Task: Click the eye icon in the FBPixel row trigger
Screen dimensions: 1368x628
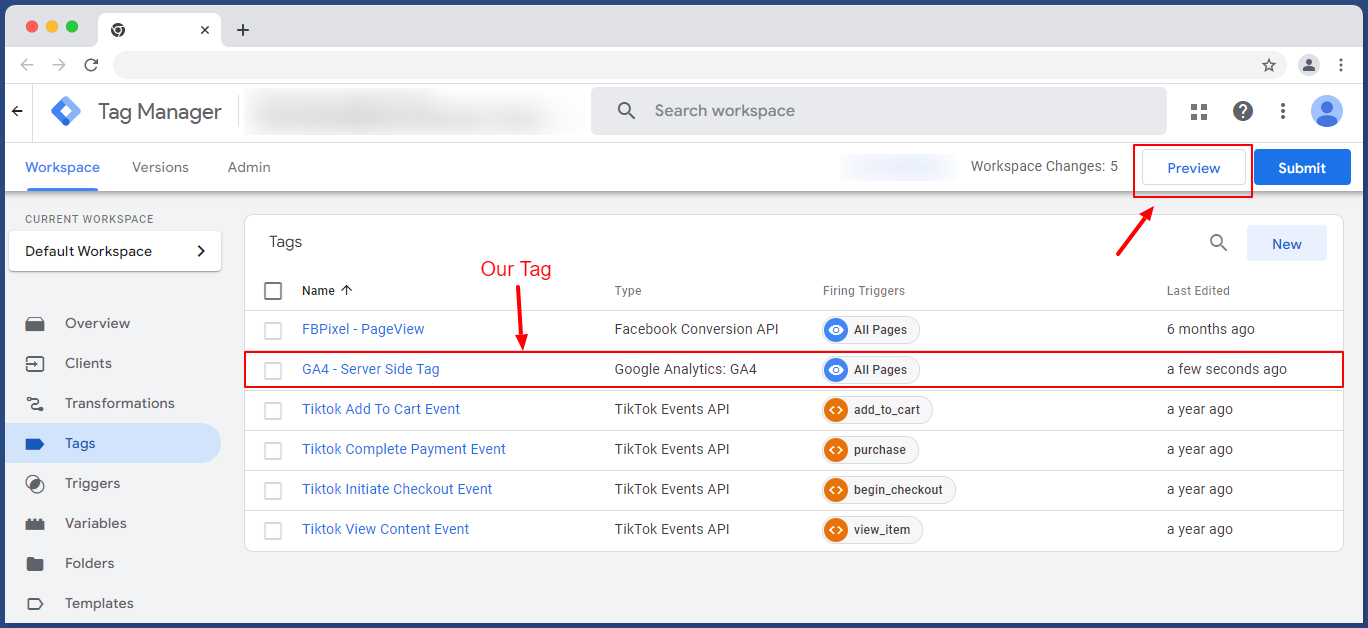Action: 836,329
